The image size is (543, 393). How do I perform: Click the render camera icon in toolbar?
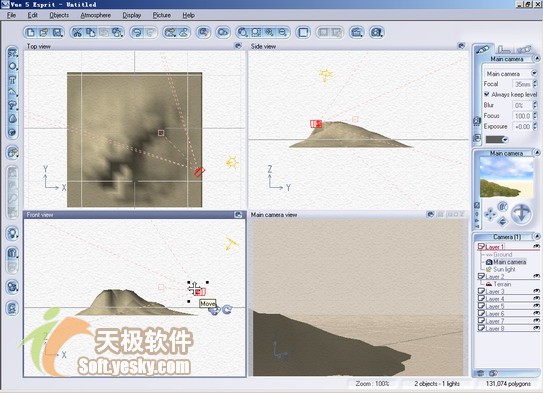pos(376,33)
